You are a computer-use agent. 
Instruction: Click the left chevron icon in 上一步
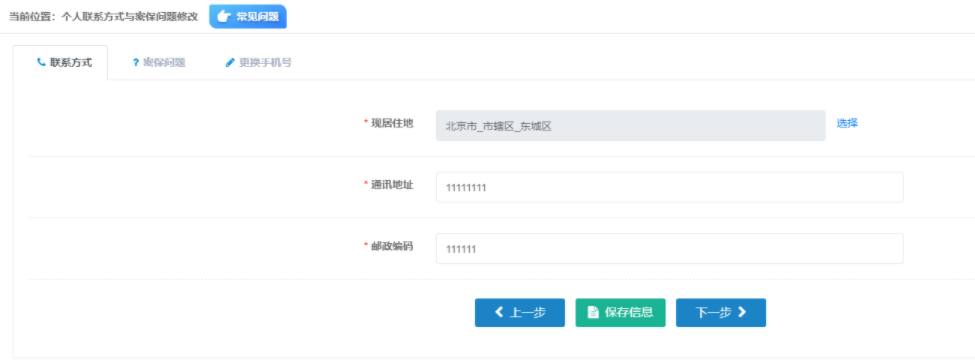(x=499, y=312)
